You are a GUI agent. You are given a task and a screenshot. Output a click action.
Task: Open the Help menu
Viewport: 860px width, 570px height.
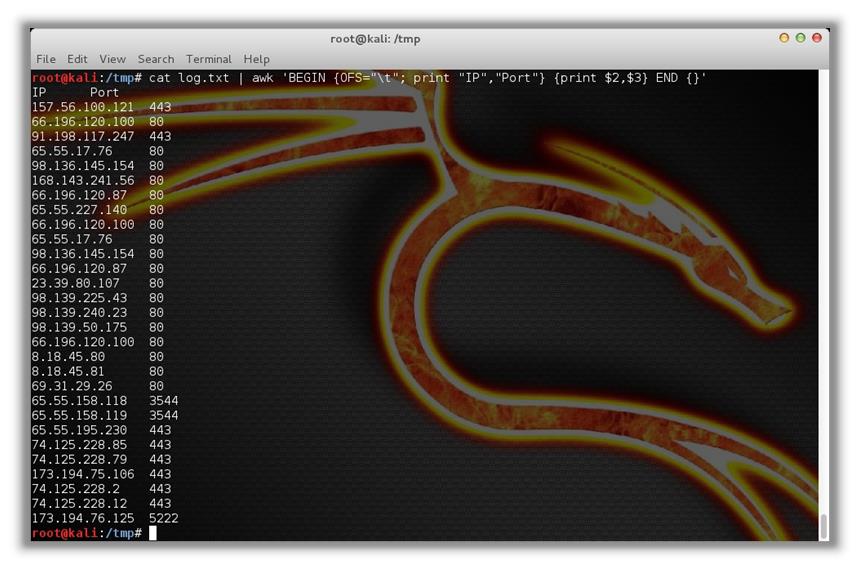tap(257, 59)
